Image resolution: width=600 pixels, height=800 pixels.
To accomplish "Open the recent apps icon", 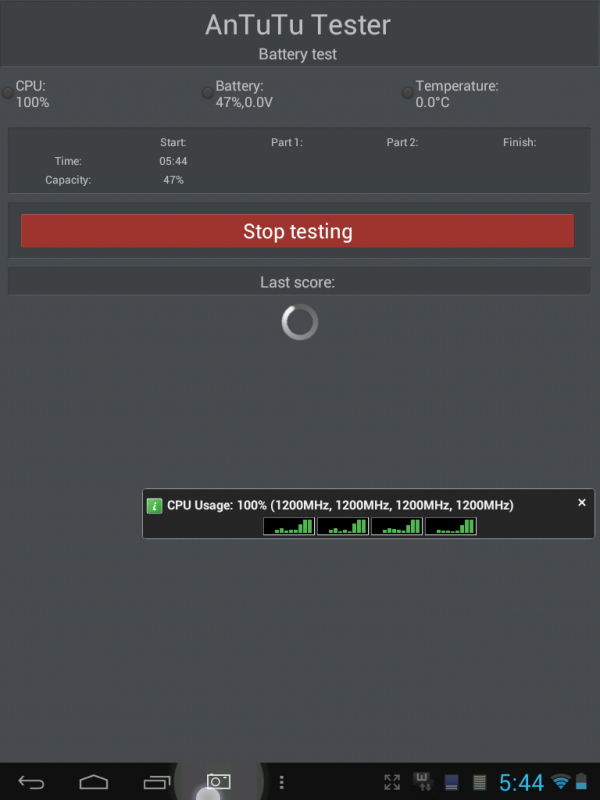I will tap(157, 782).
